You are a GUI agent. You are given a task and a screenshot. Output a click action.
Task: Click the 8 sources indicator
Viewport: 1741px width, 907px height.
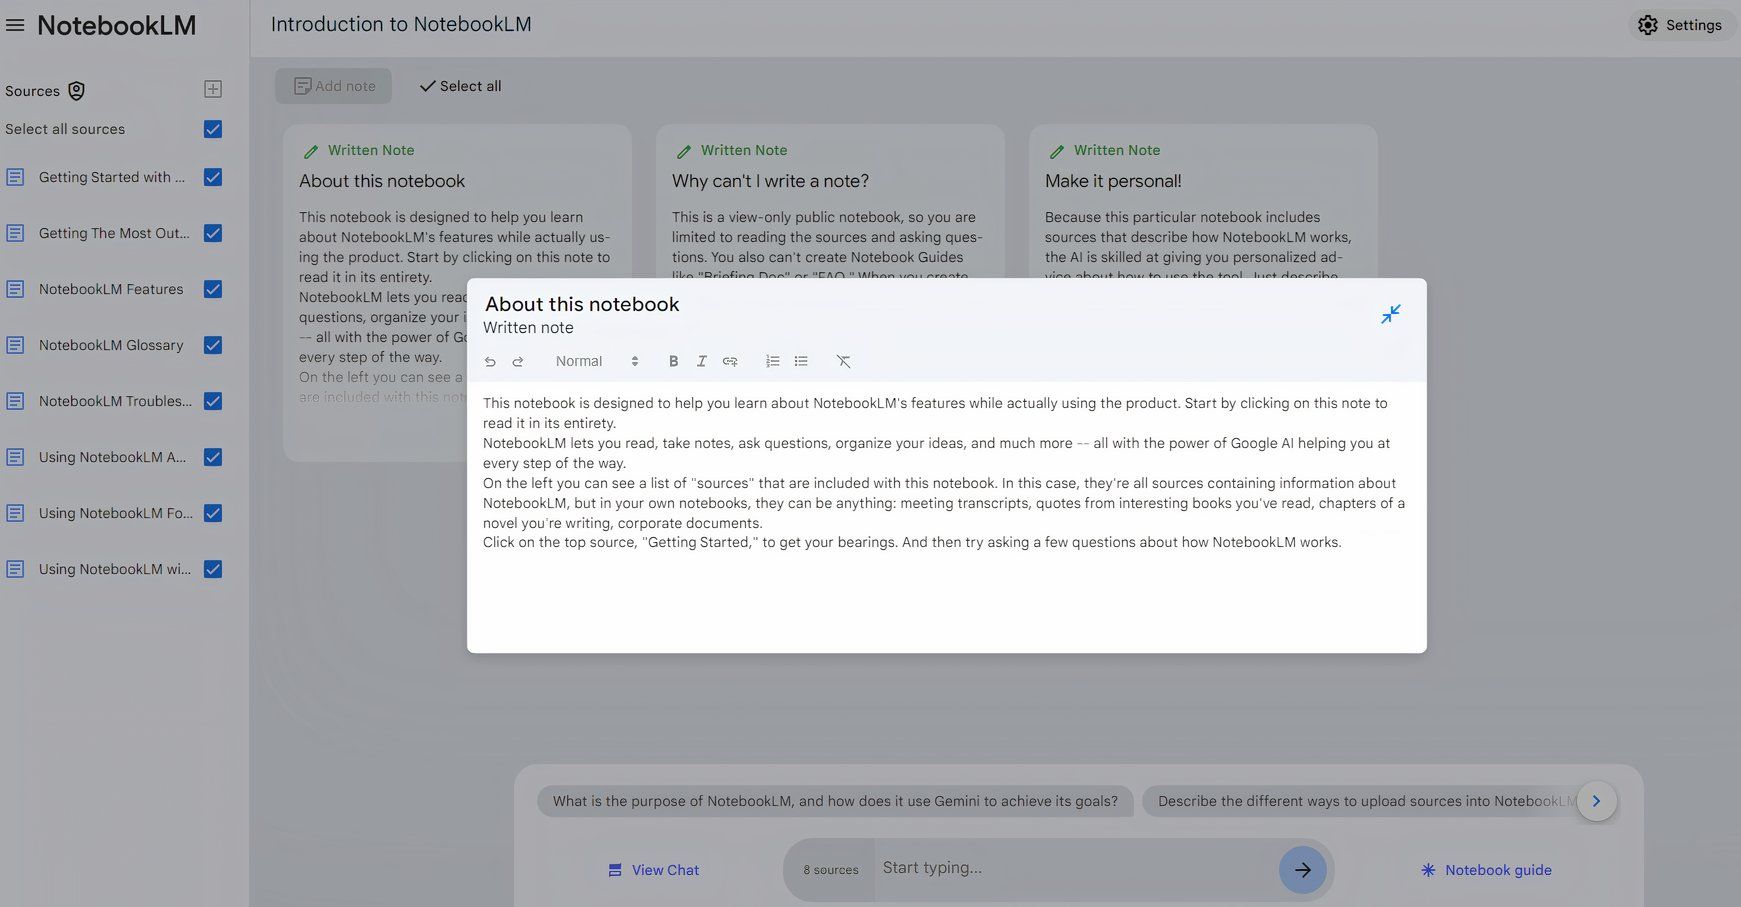[830, 870]
